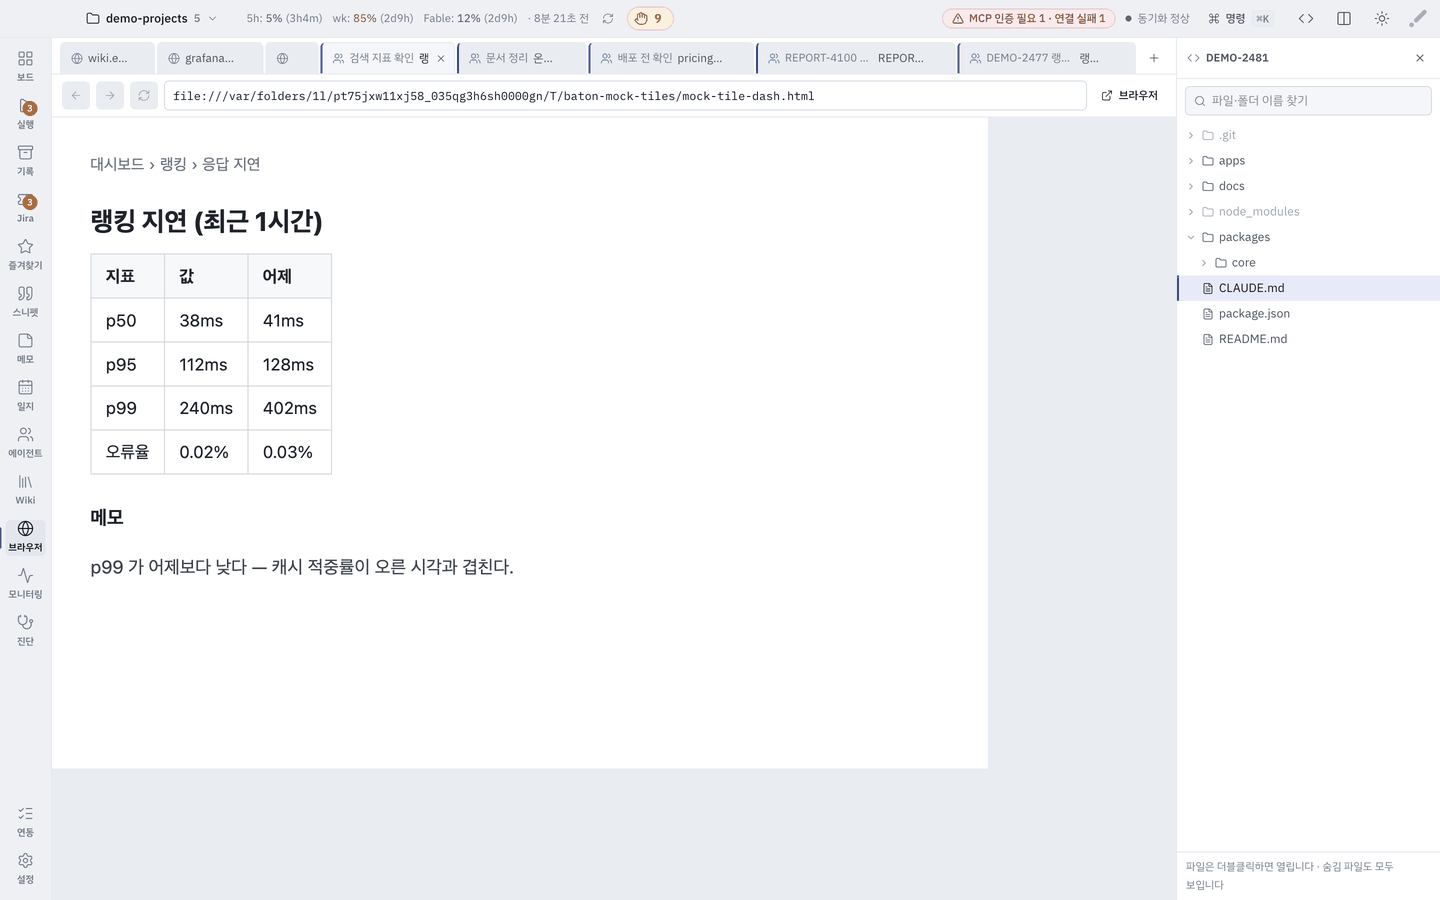Open the 실행 runs sidebar icon
Screen dimensions: 1440x900
click(x=25, y=113)
